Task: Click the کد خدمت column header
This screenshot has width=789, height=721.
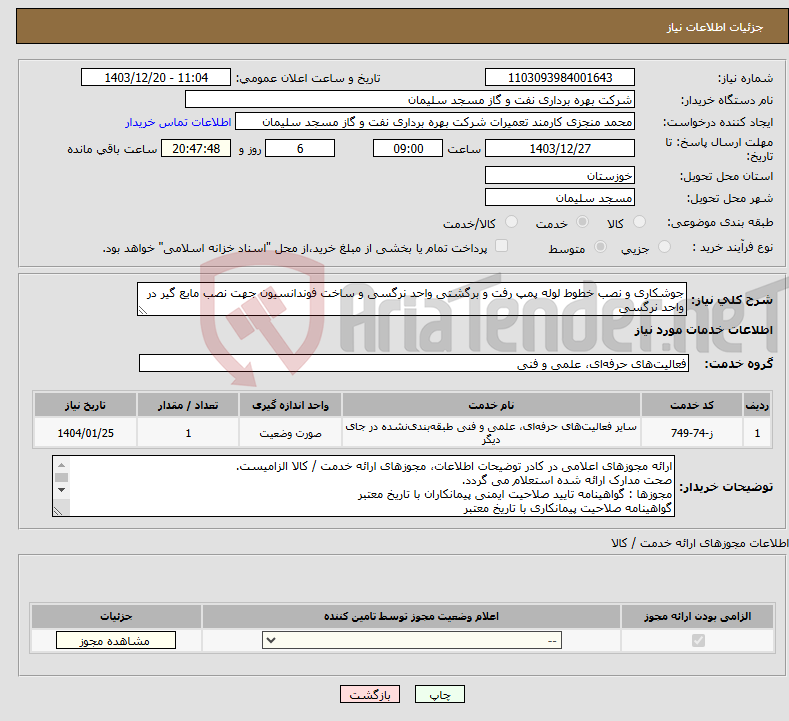Action: tap(692, 405)
